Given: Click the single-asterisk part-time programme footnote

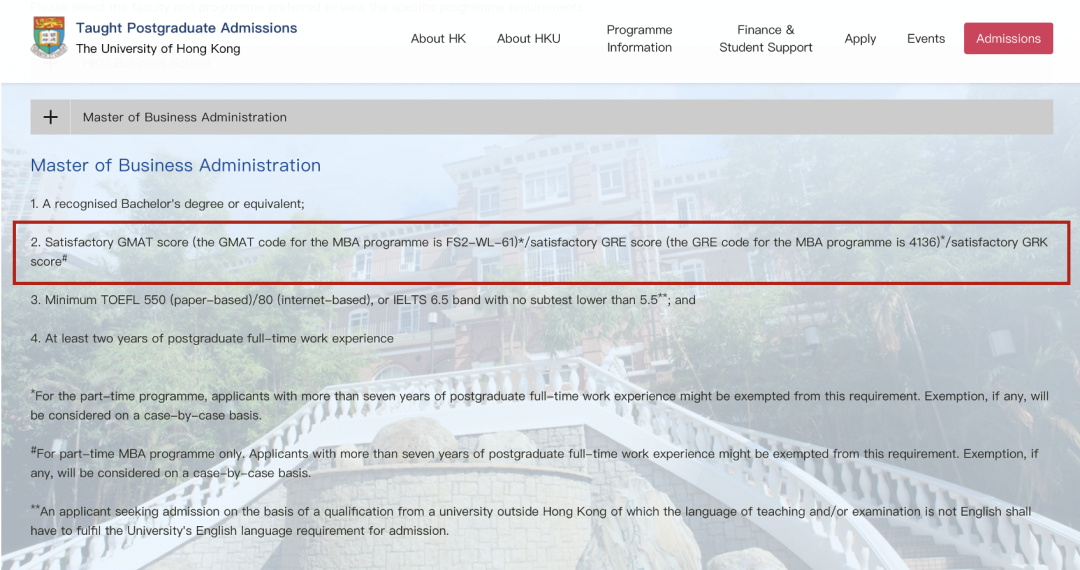Looking at the screenshot, I should pos(538,406).
